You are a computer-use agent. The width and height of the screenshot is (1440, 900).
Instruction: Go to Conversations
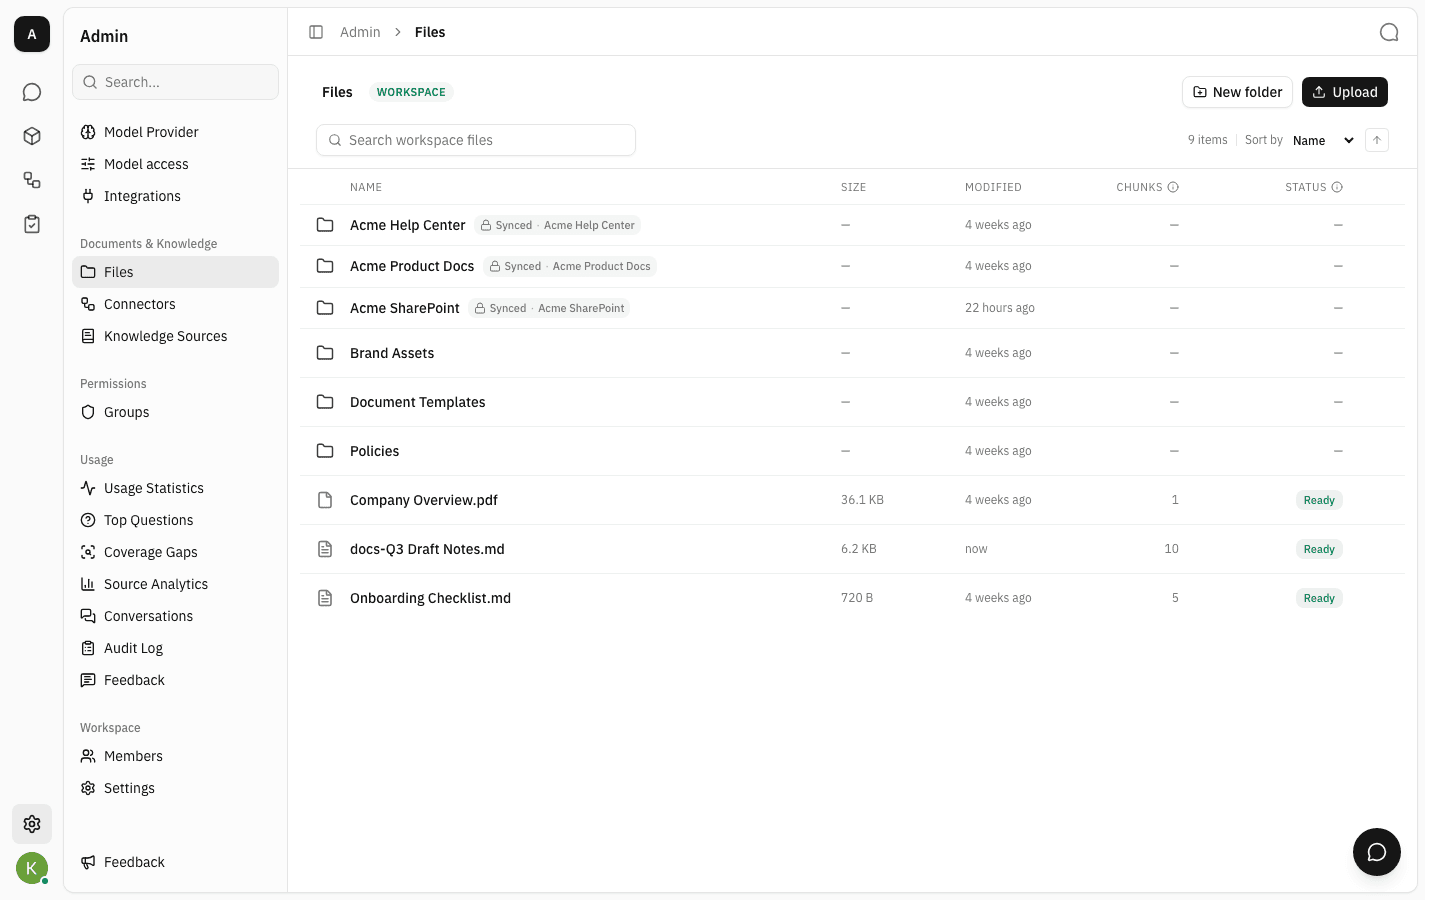point(175,616)
